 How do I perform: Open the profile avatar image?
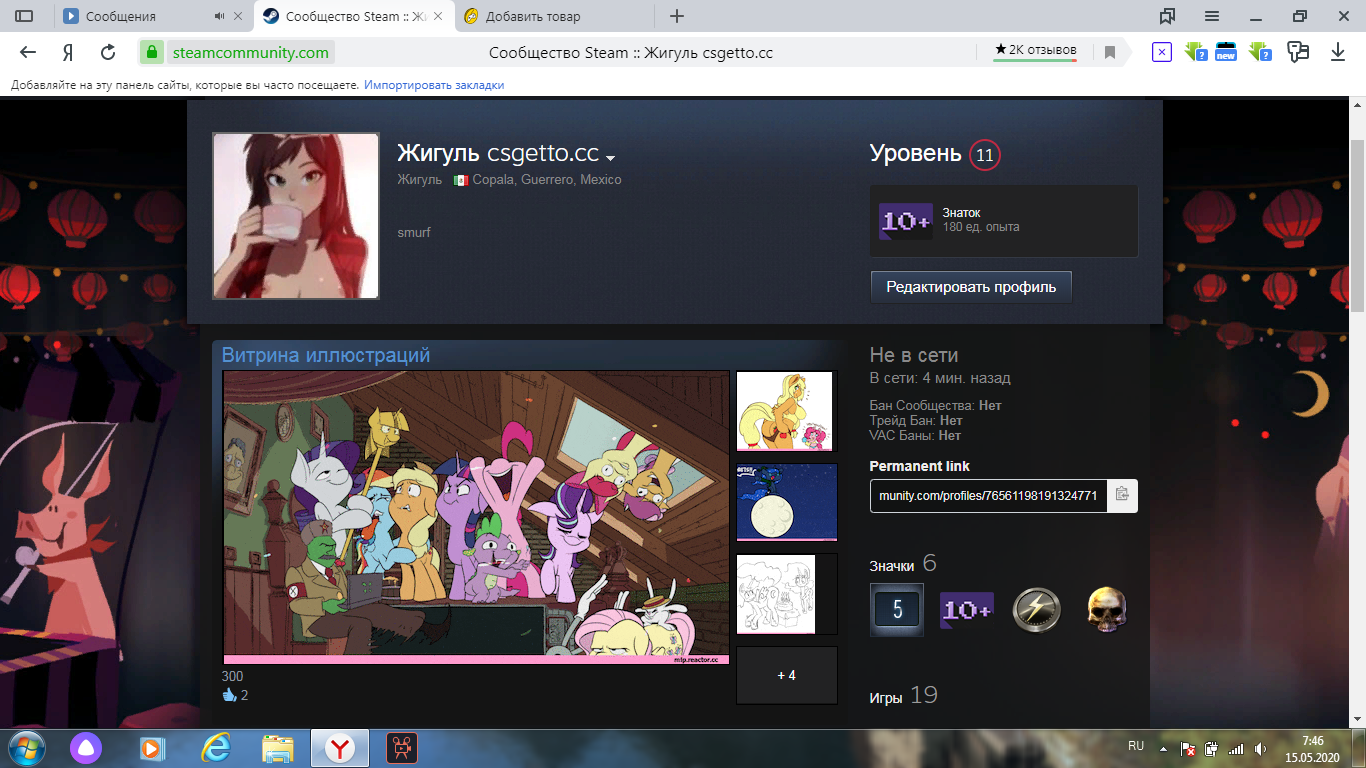click(x=296, y=216)
